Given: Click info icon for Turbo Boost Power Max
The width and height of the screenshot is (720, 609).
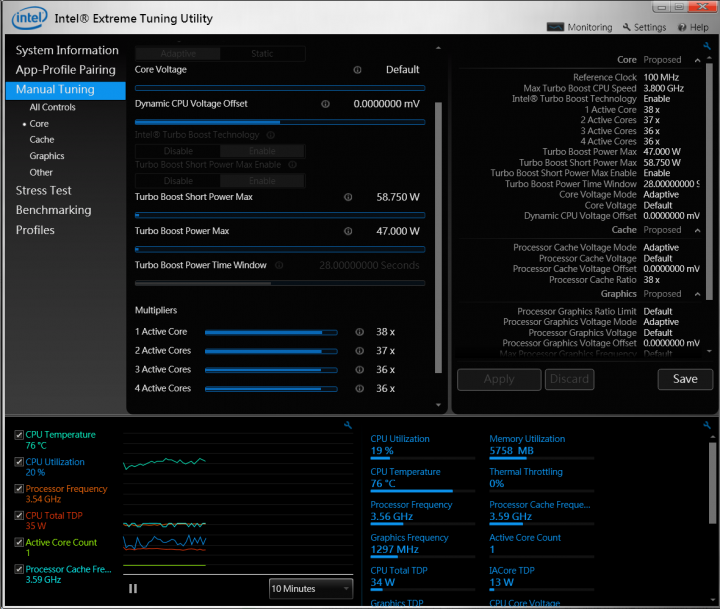Looking at the screenshot, I should pos(348,231).
